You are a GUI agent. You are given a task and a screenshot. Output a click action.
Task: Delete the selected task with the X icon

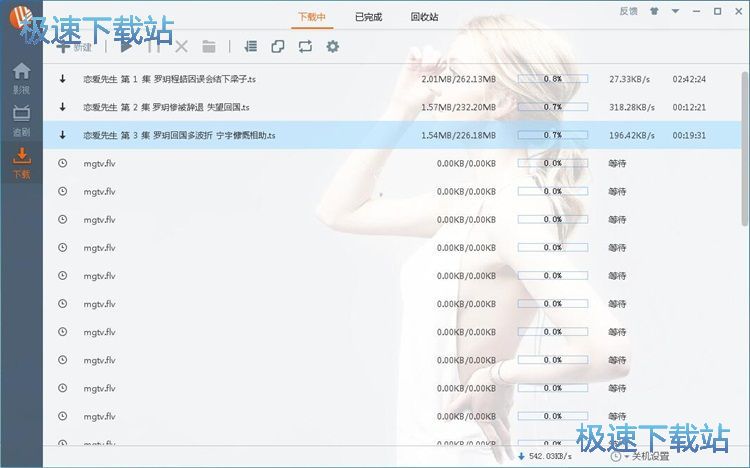(181, 46)
